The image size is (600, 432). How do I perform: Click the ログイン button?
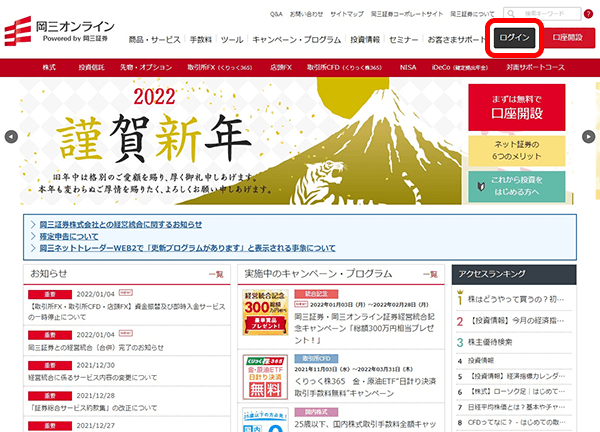[x=514, y=37]
